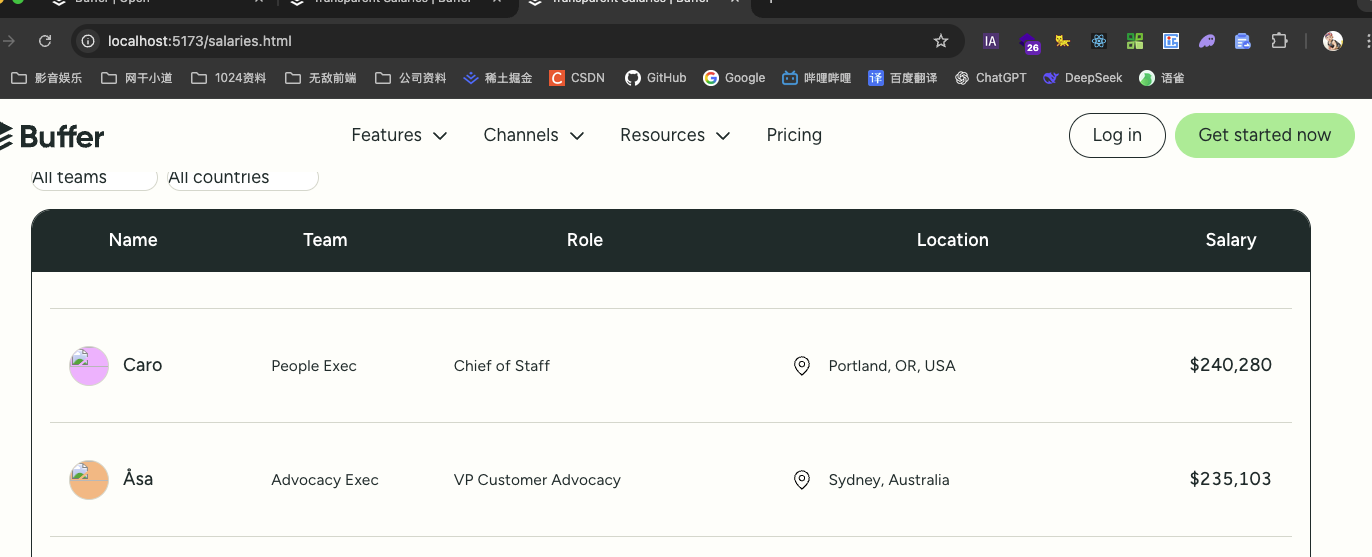This screenshot has height=557, width=1372.
Task: Open the Google bookmark
Action: click(734, 78)
